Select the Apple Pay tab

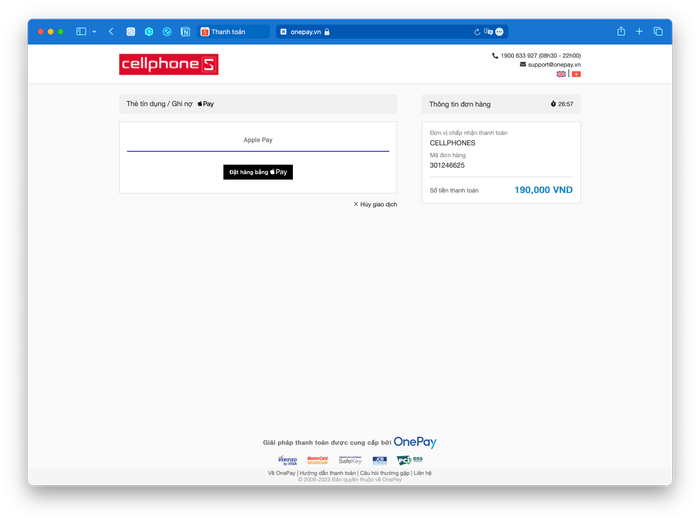[x=258, y=140]
